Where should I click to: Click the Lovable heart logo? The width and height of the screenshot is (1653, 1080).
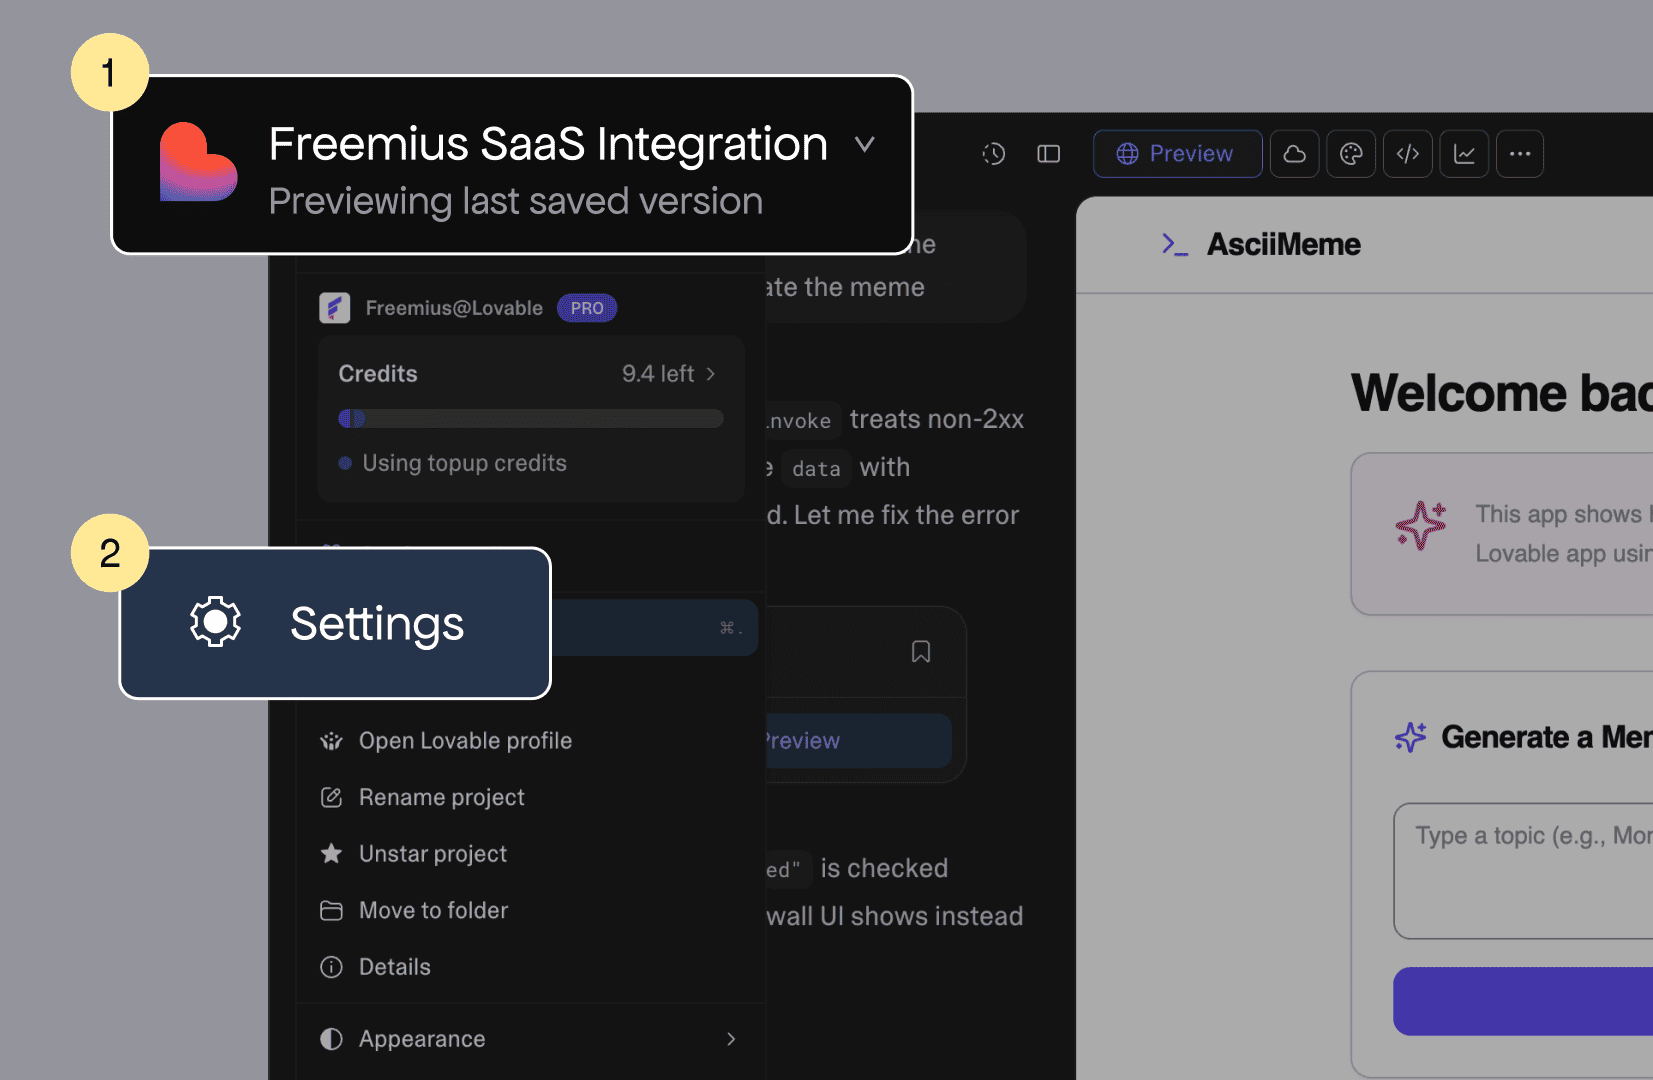198,163
